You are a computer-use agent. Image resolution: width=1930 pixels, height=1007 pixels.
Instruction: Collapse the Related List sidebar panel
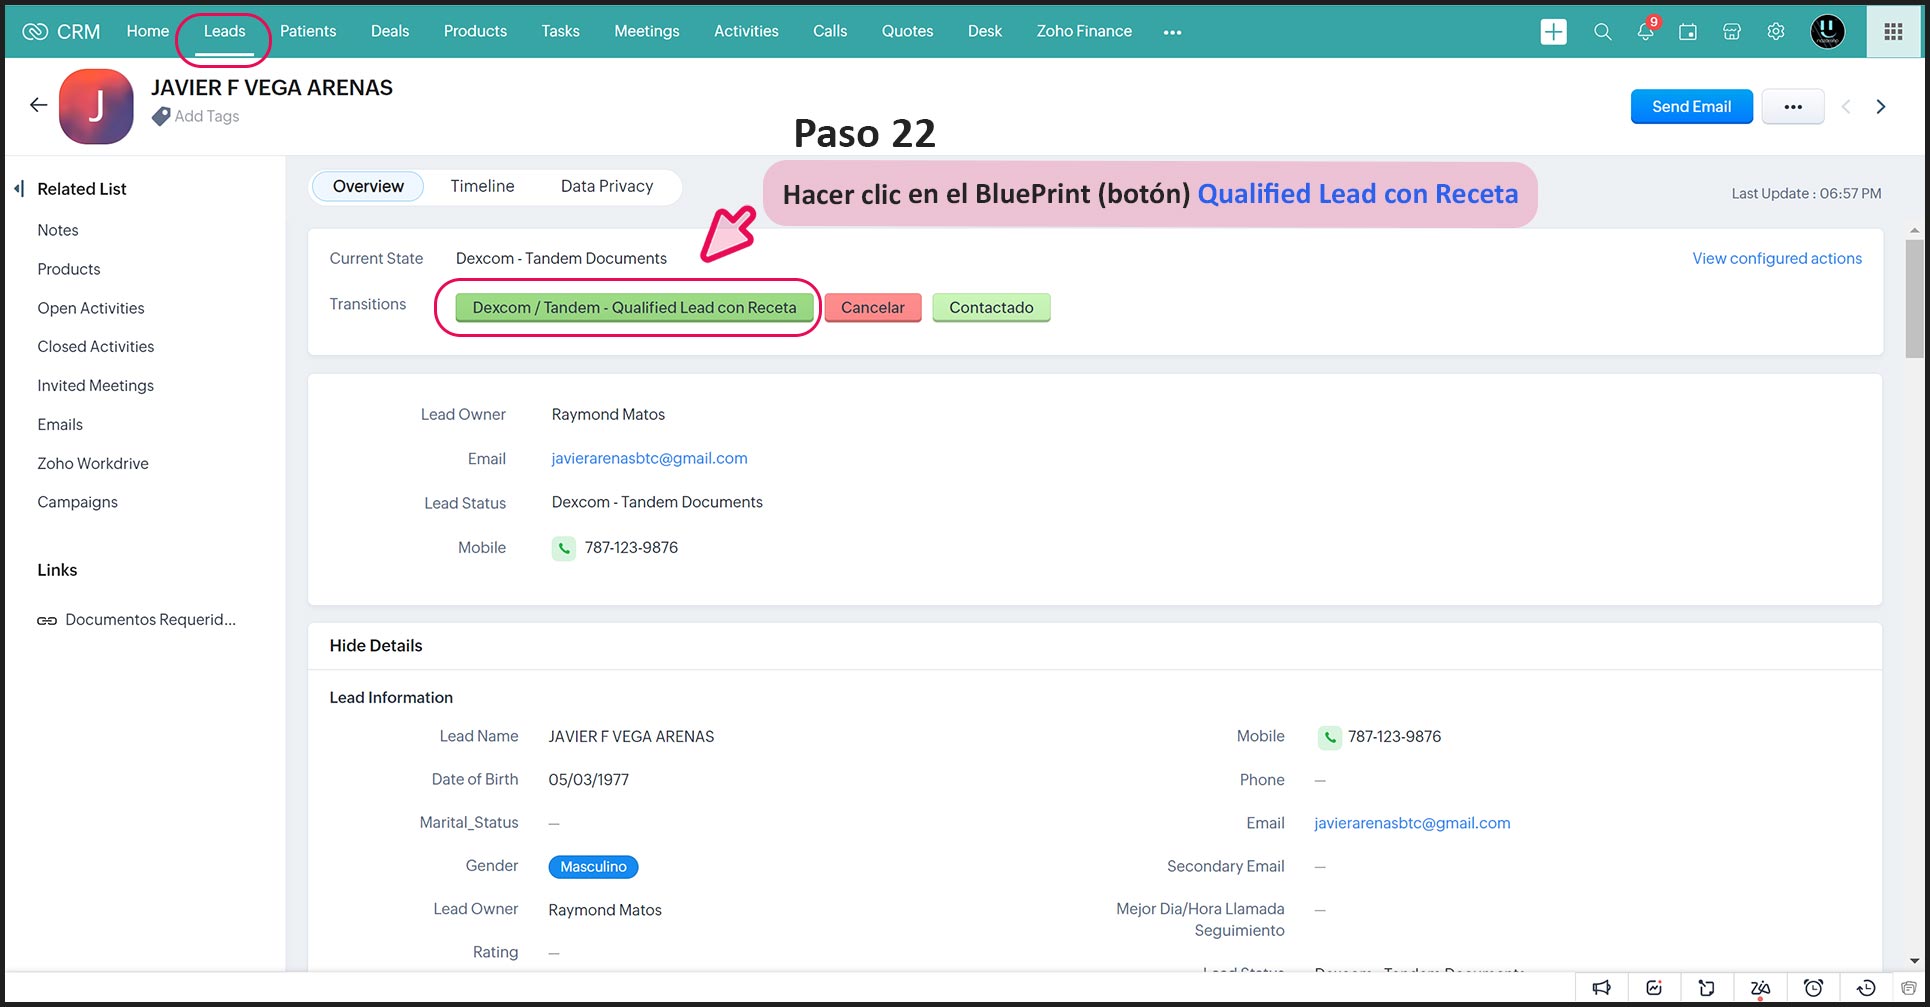(19, 189)
